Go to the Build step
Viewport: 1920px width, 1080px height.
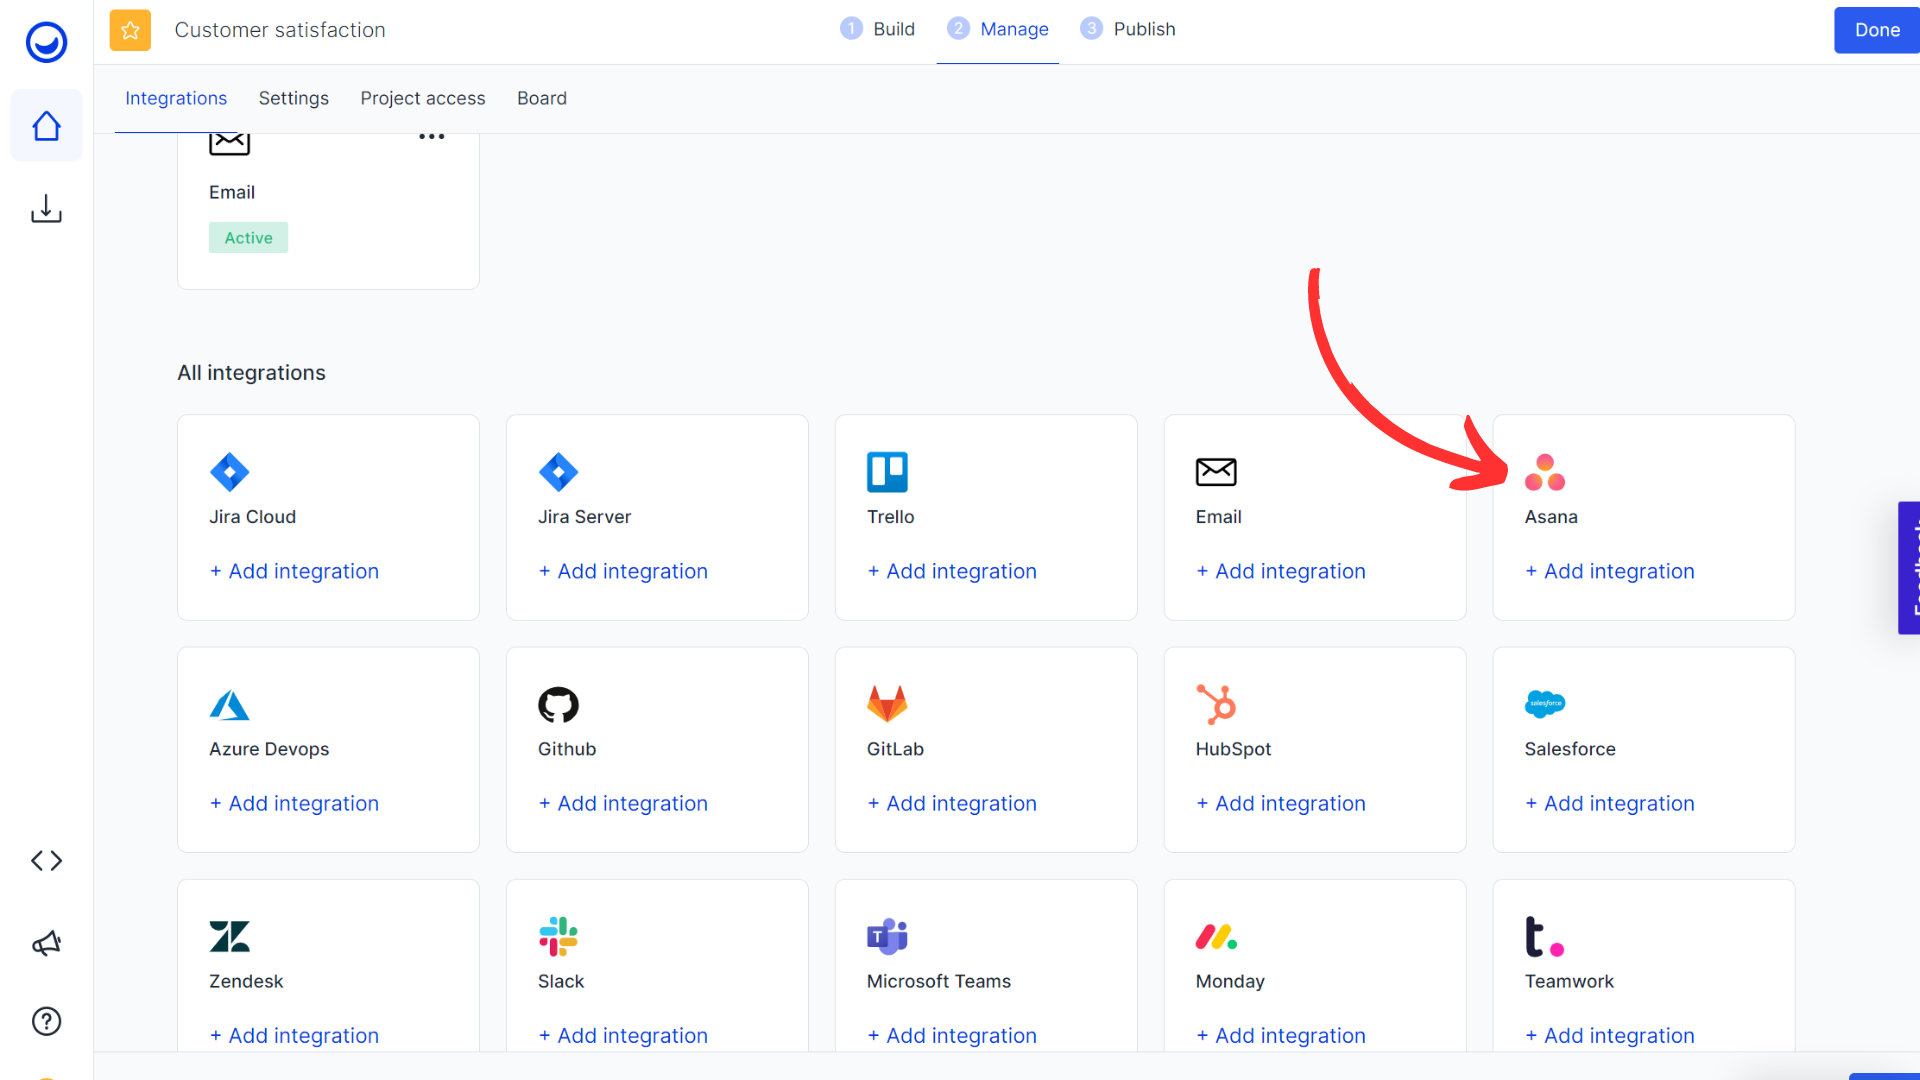click(878, 29)
